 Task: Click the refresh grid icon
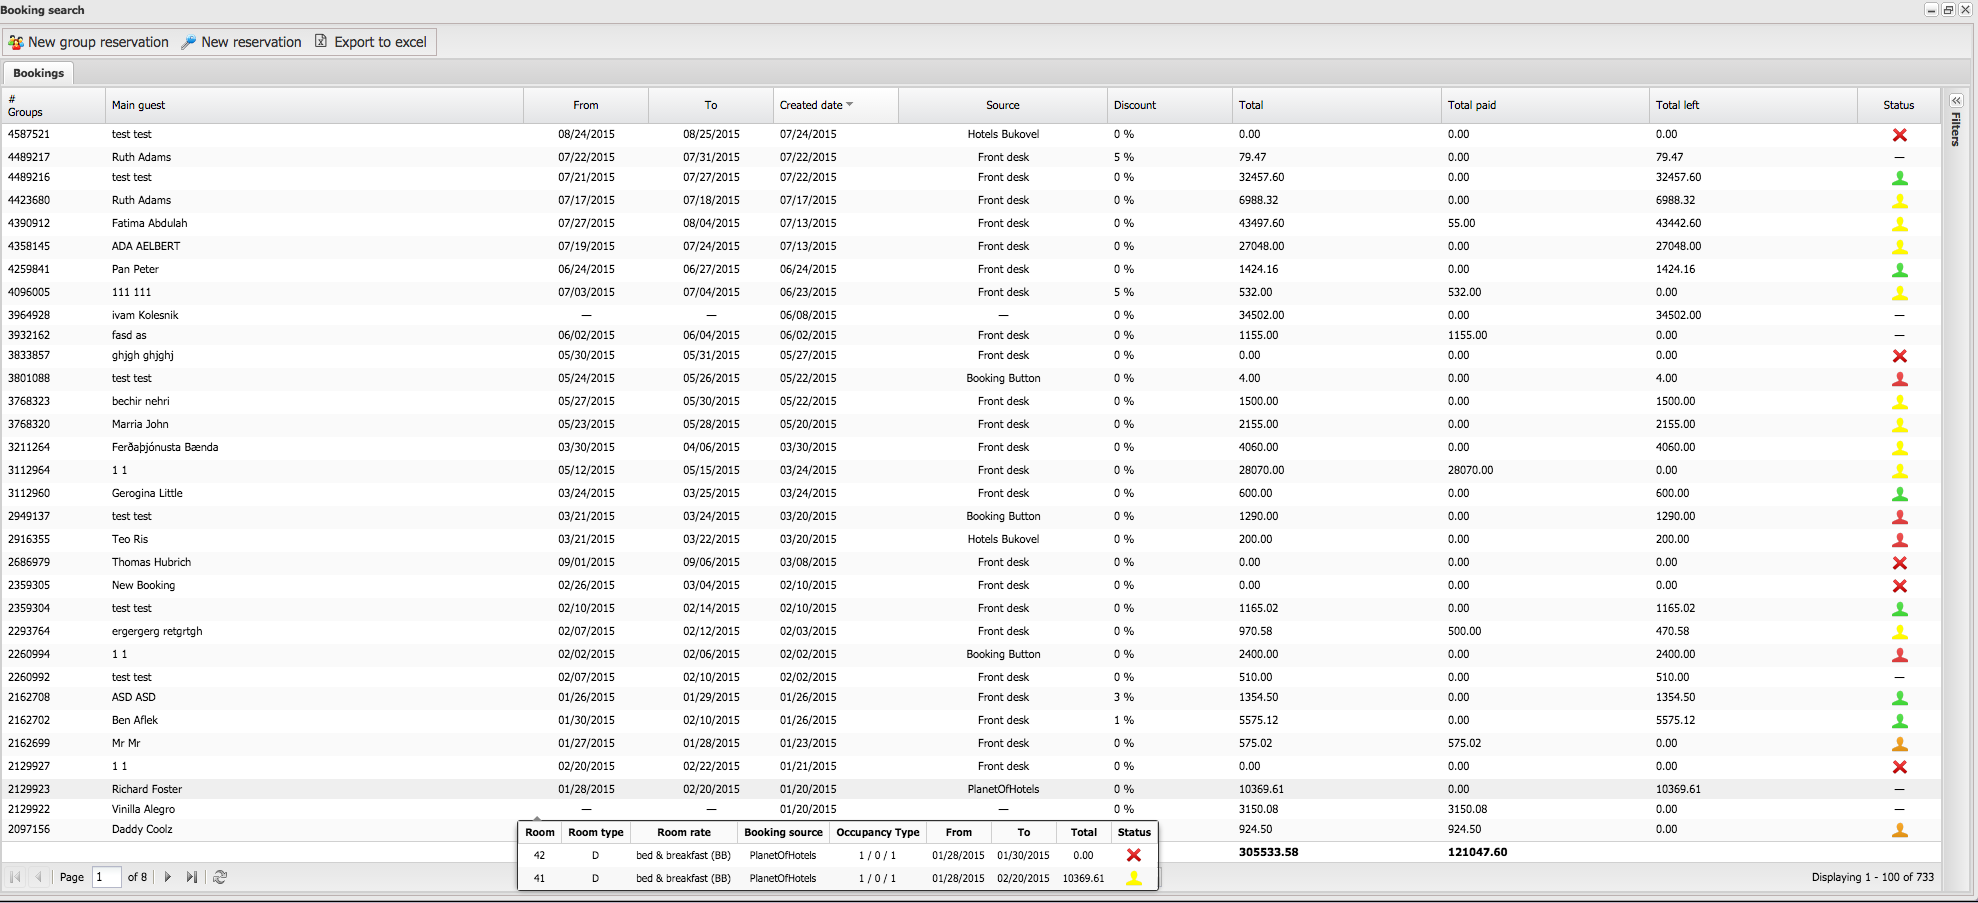click(x=220, y=877)
